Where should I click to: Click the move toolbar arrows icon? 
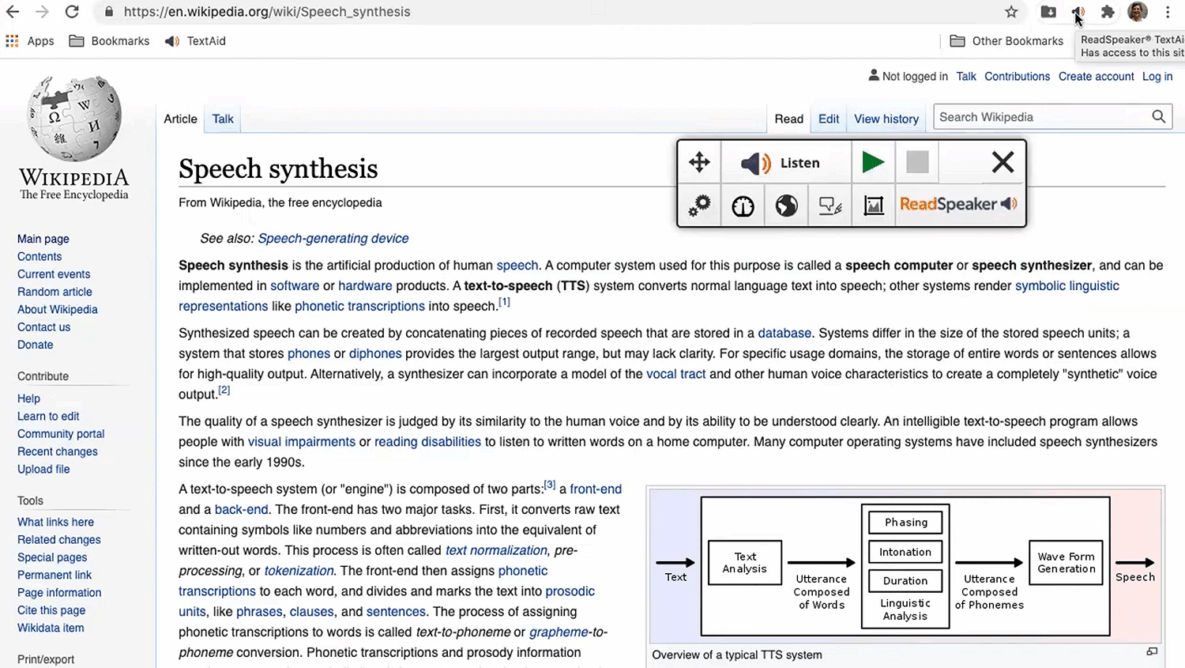tap(699, 162)
